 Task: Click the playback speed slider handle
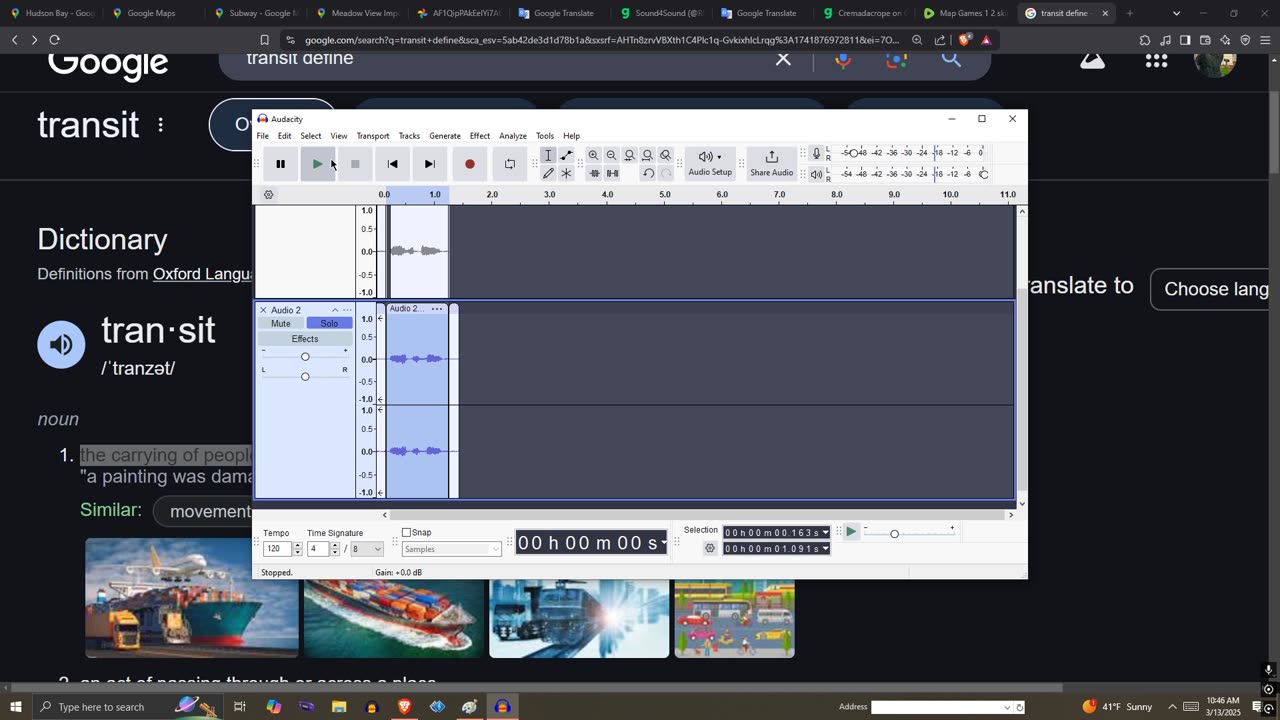(x=894, y=534)
